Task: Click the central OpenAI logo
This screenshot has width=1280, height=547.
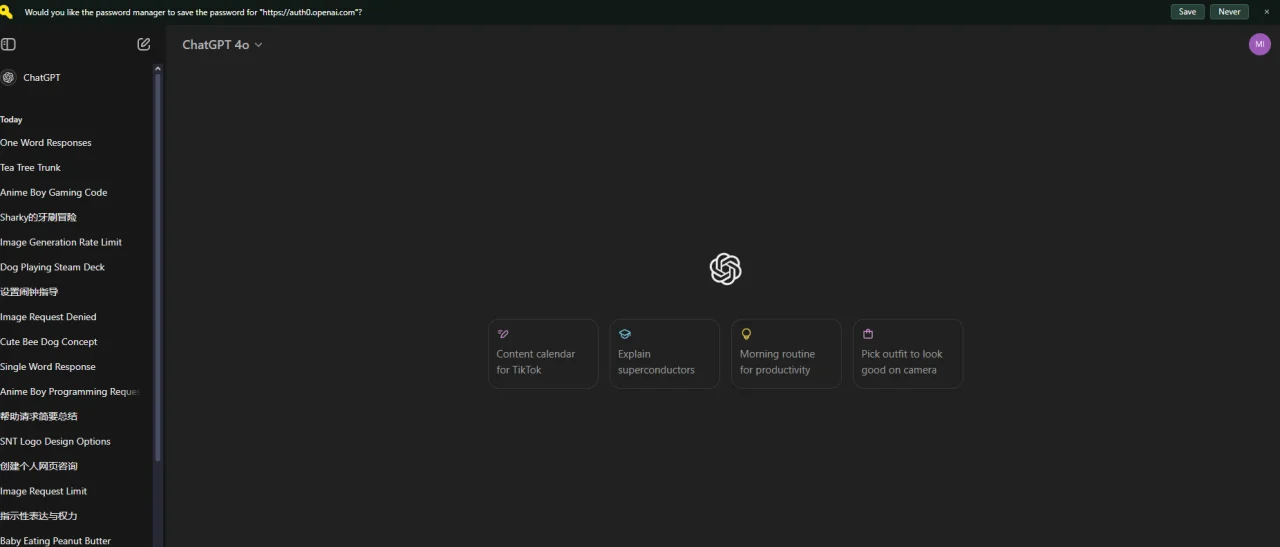Action: point(725,269)
